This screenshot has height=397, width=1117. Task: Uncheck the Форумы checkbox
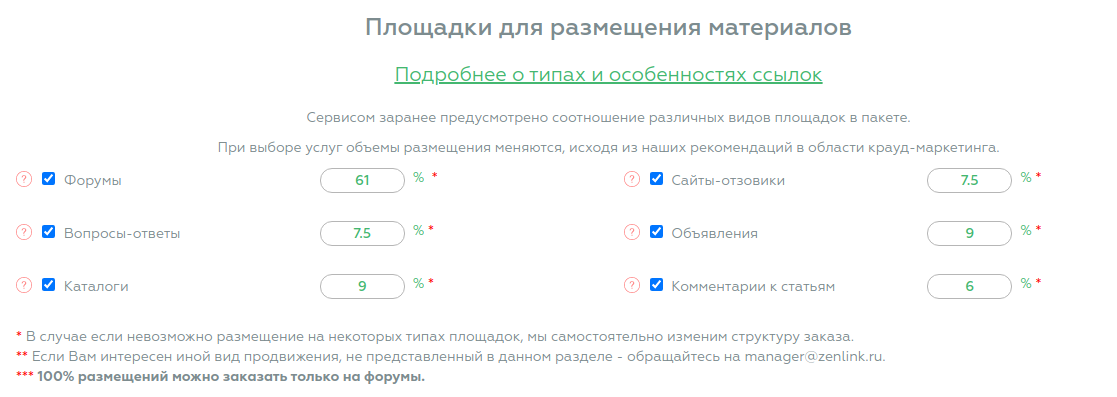48,179
